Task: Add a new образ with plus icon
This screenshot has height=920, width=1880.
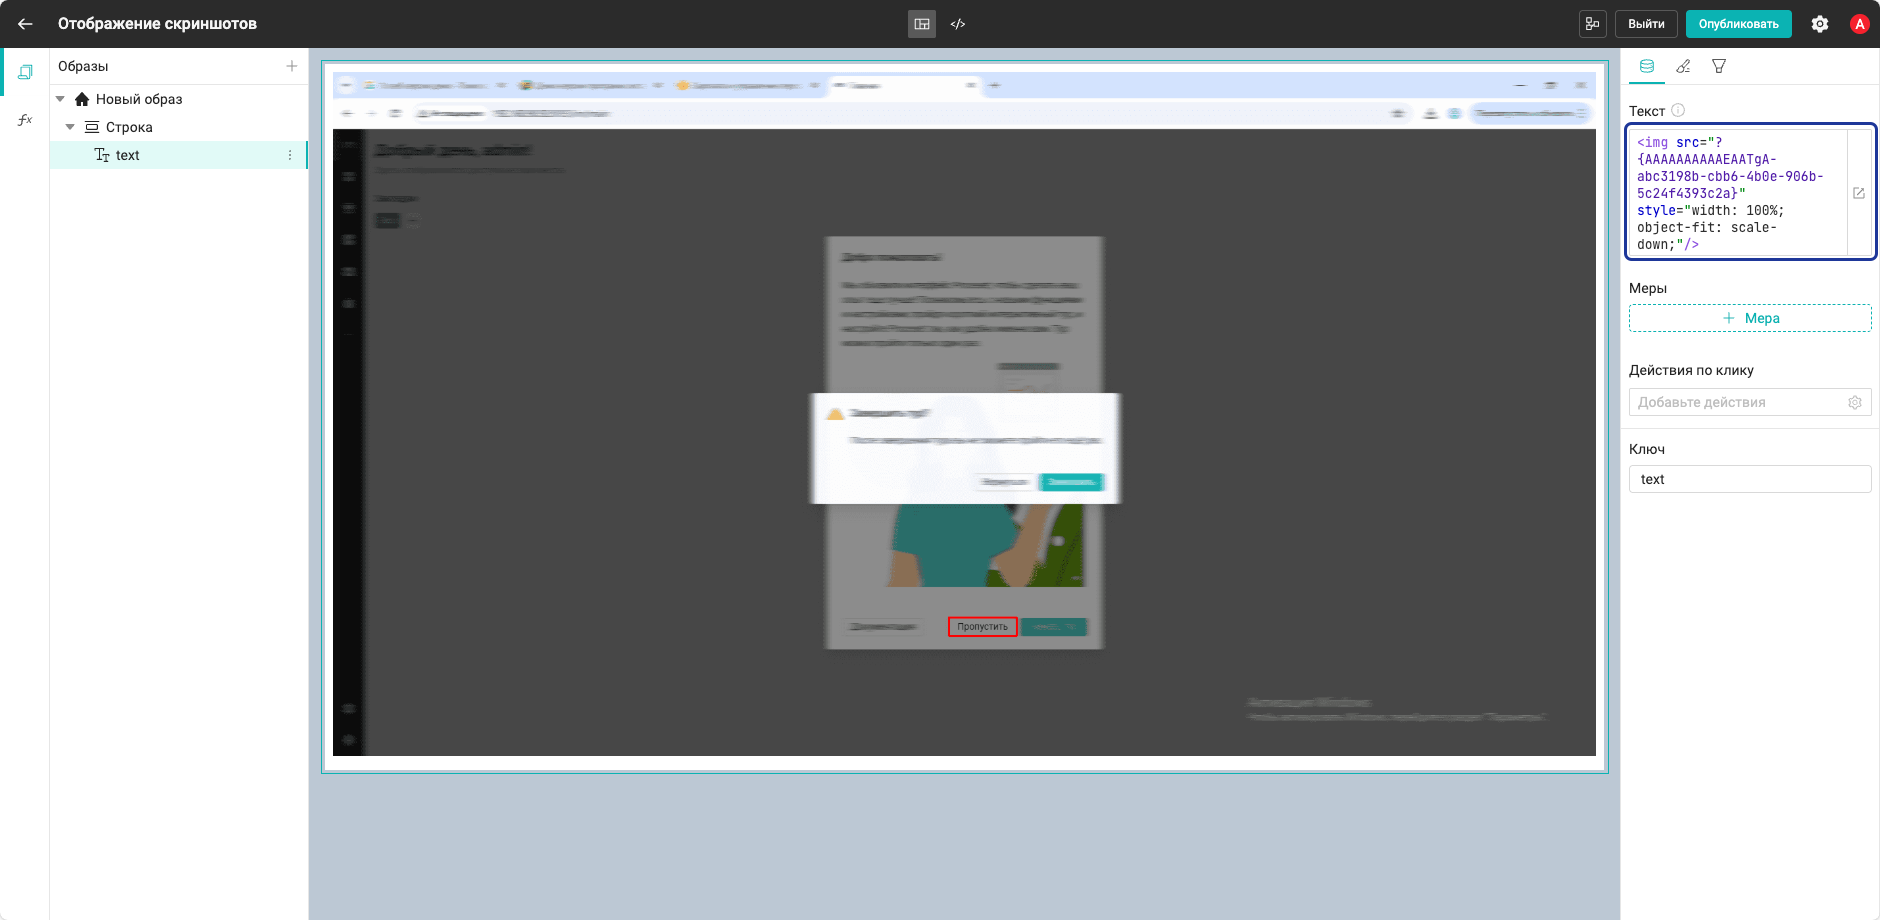Action: point(292,66)
